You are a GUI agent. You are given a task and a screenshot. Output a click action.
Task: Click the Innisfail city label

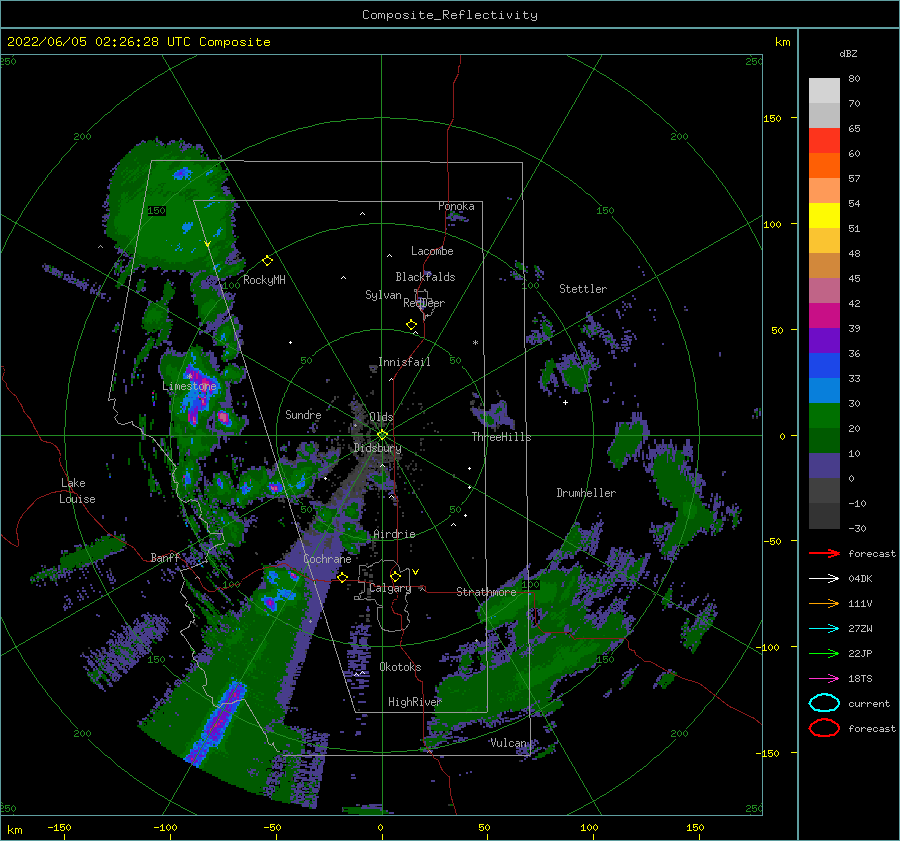(404, 362)
